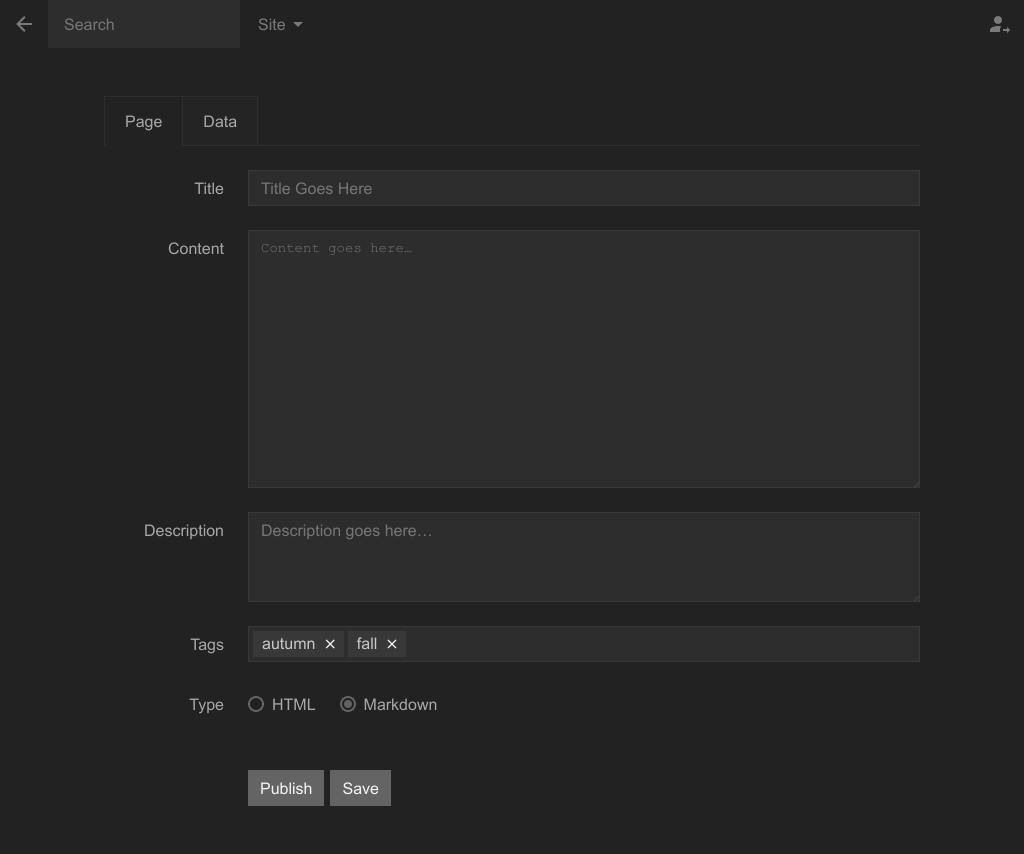Click the Description box resize handle
Viewport: 1024px width, 854px height.
914,597
